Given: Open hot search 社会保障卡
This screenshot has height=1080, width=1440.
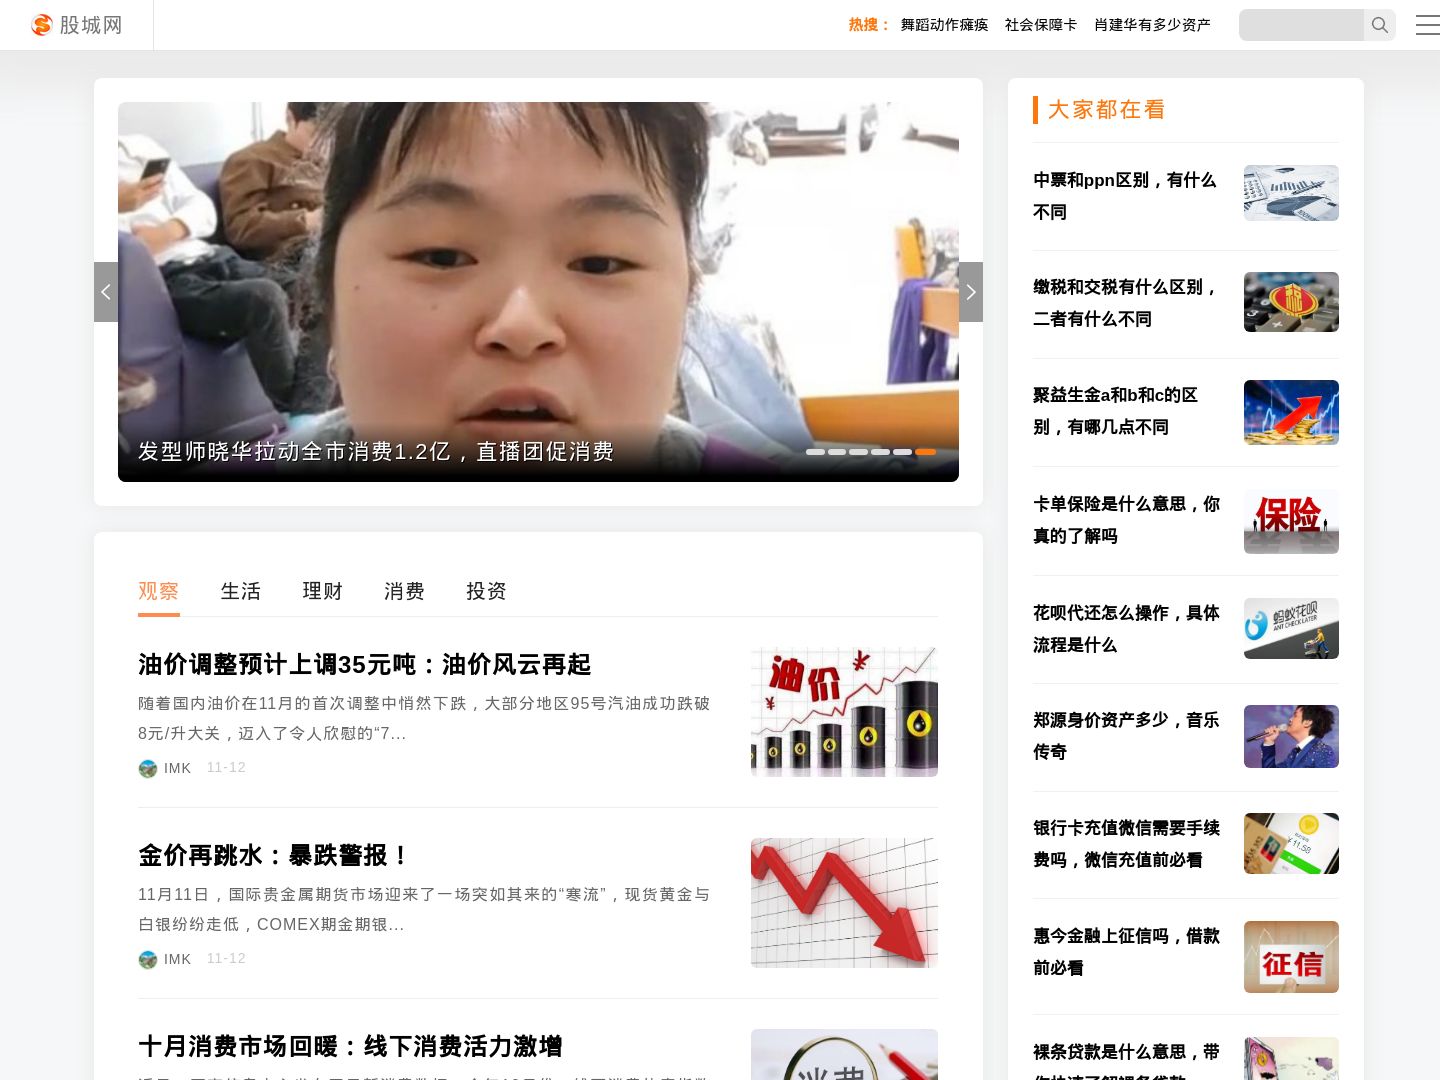Looking at the screenshot, I should (x=1041, y=25).
